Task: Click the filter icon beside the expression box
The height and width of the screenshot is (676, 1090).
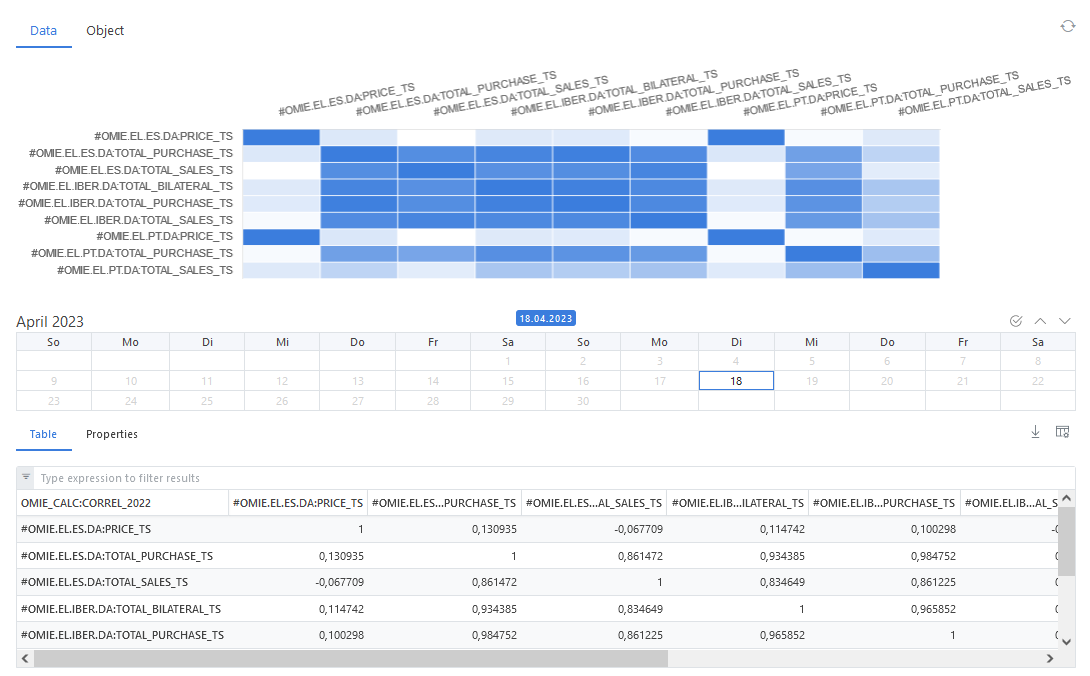Action: [x=26, y=478]
